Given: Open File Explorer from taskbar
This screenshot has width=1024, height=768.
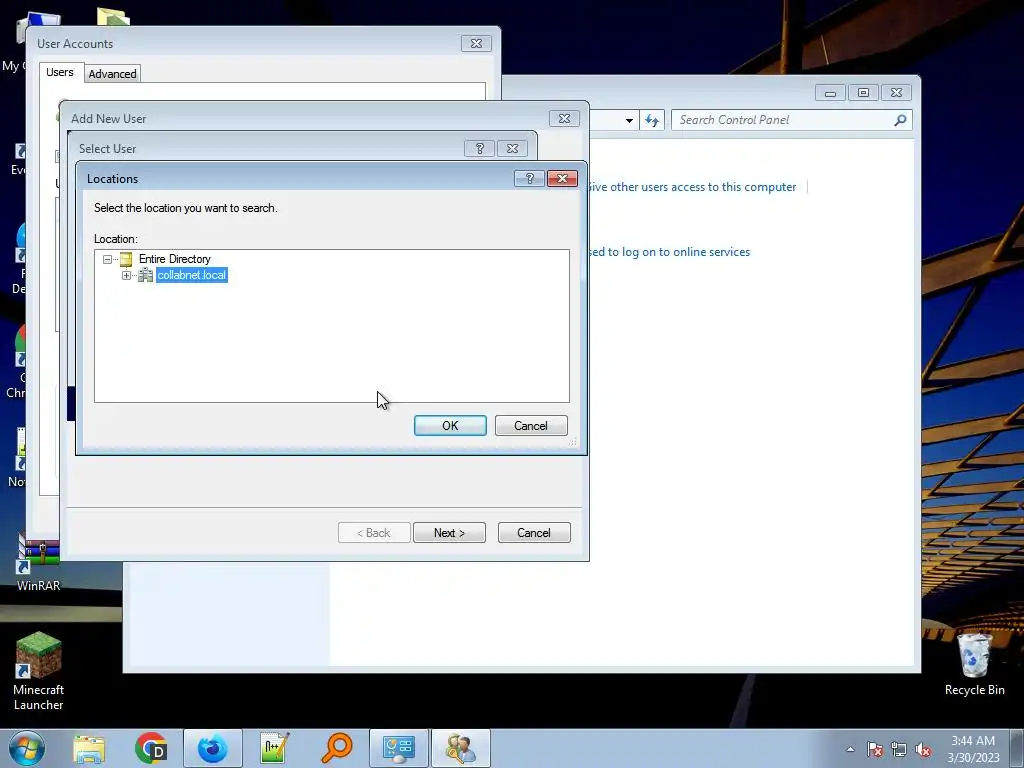Looking at the screenshot, I should pos(89,748).
